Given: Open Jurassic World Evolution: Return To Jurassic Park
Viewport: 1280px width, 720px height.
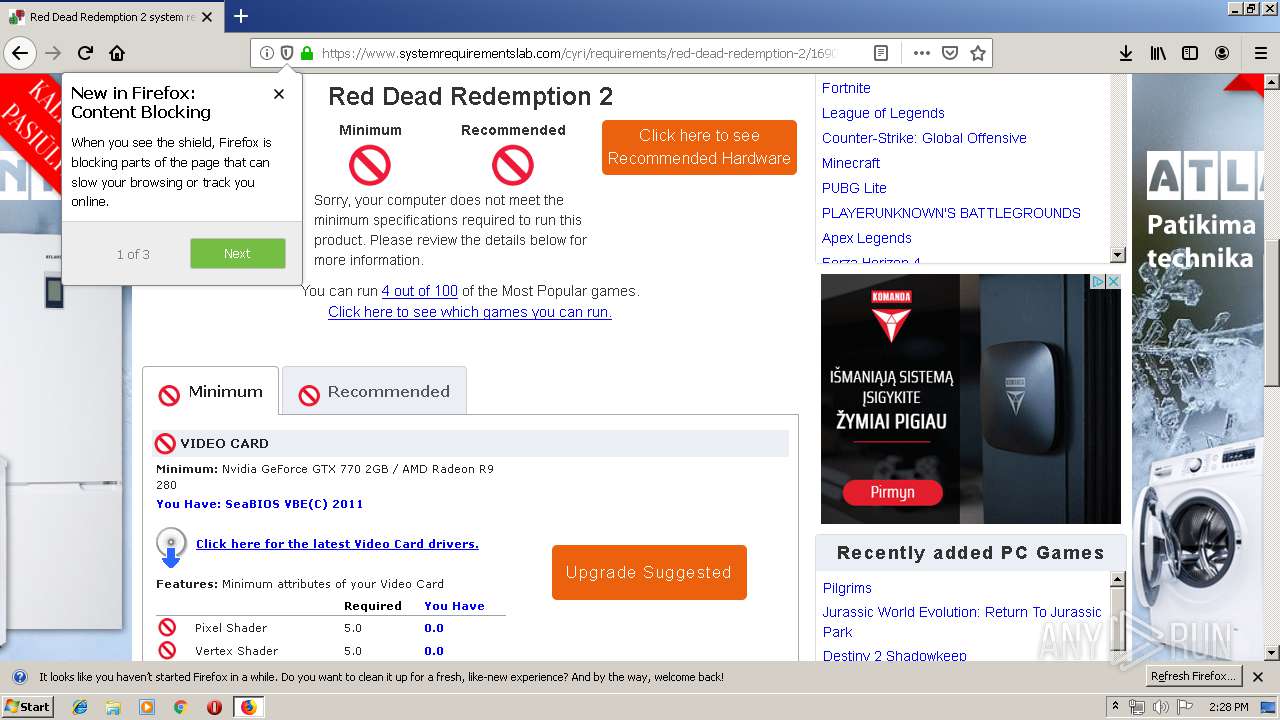Looking at the screenshot, I should coord(962,622).
